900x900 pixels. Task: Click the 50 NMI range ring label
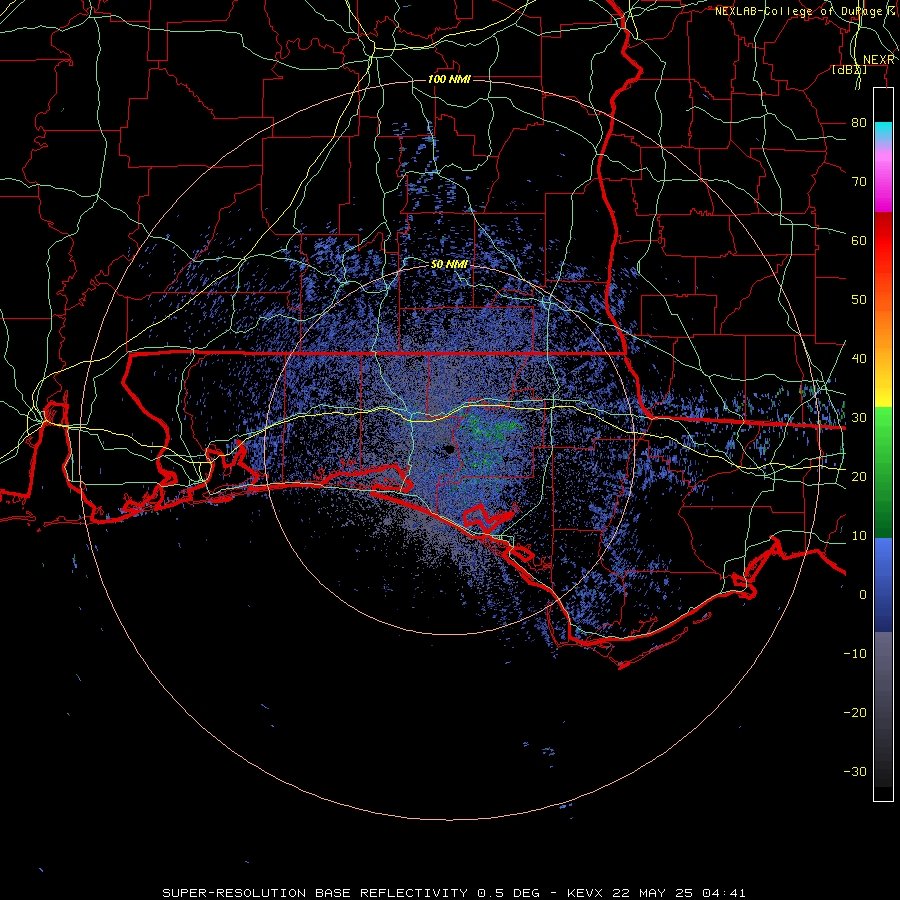click(449, 264)
